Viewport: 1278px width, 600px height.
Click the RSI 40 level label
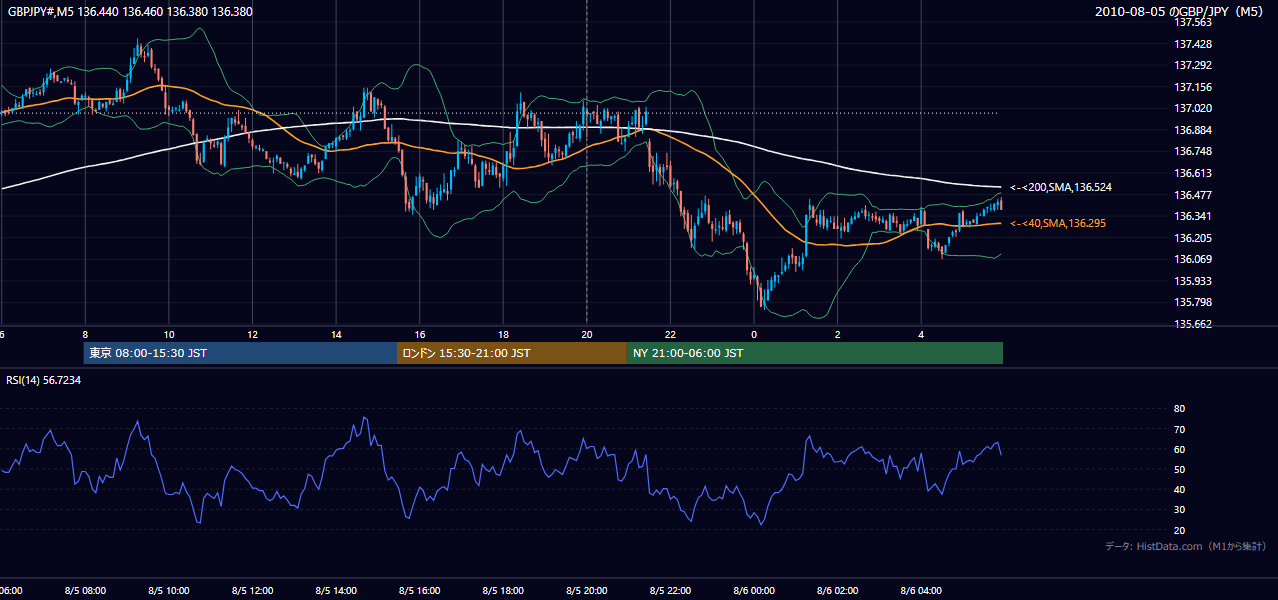pos(1179,489)
